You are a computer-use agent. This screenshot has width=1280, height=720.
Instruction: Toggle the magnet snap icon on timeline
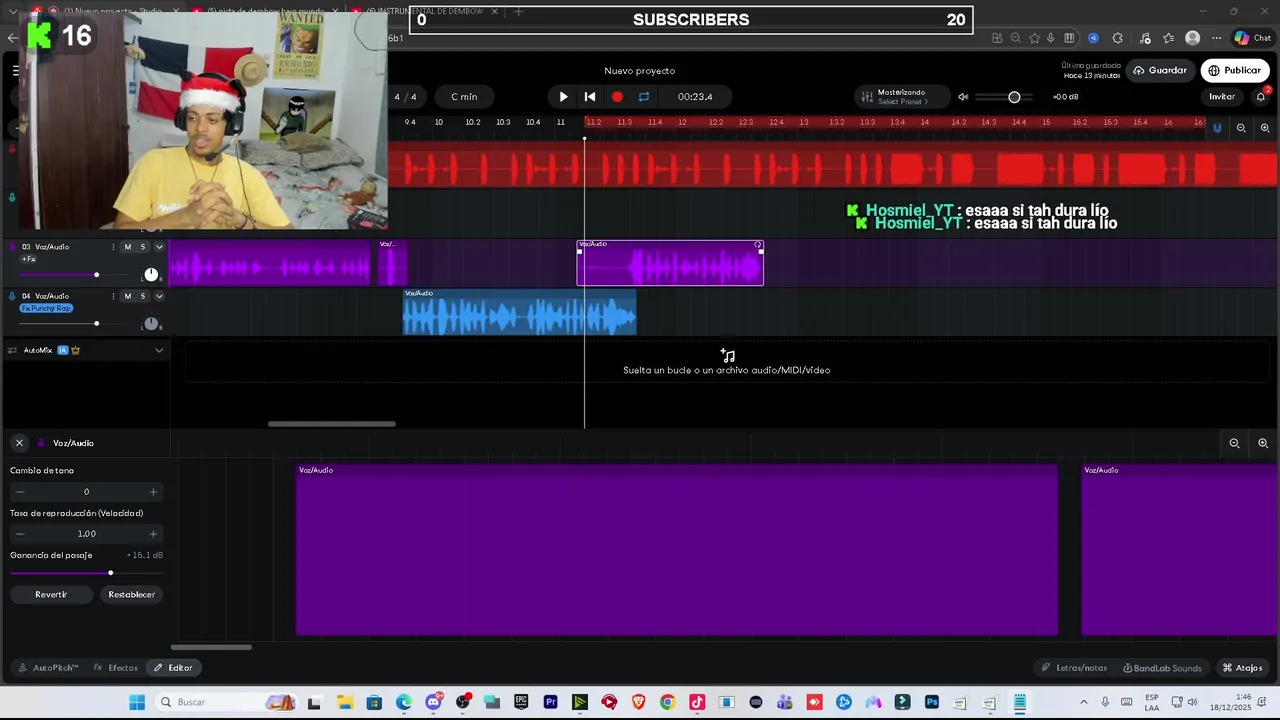[1217, 128]
